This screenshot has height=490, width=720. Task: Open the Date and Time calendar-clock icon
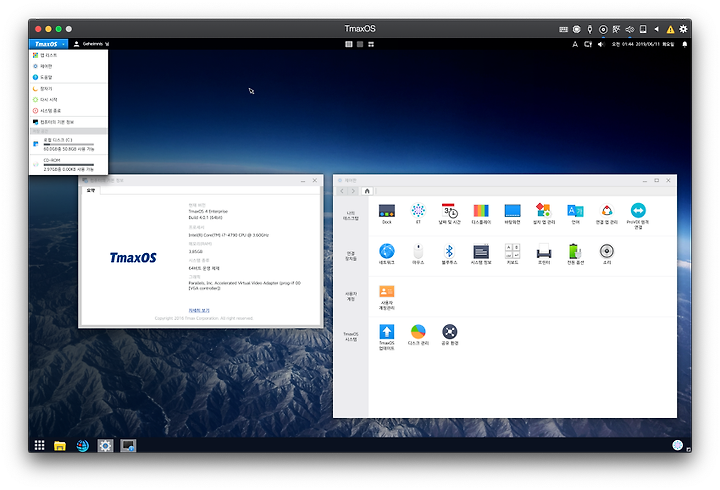pyautogui.click(x=450, y=211)
